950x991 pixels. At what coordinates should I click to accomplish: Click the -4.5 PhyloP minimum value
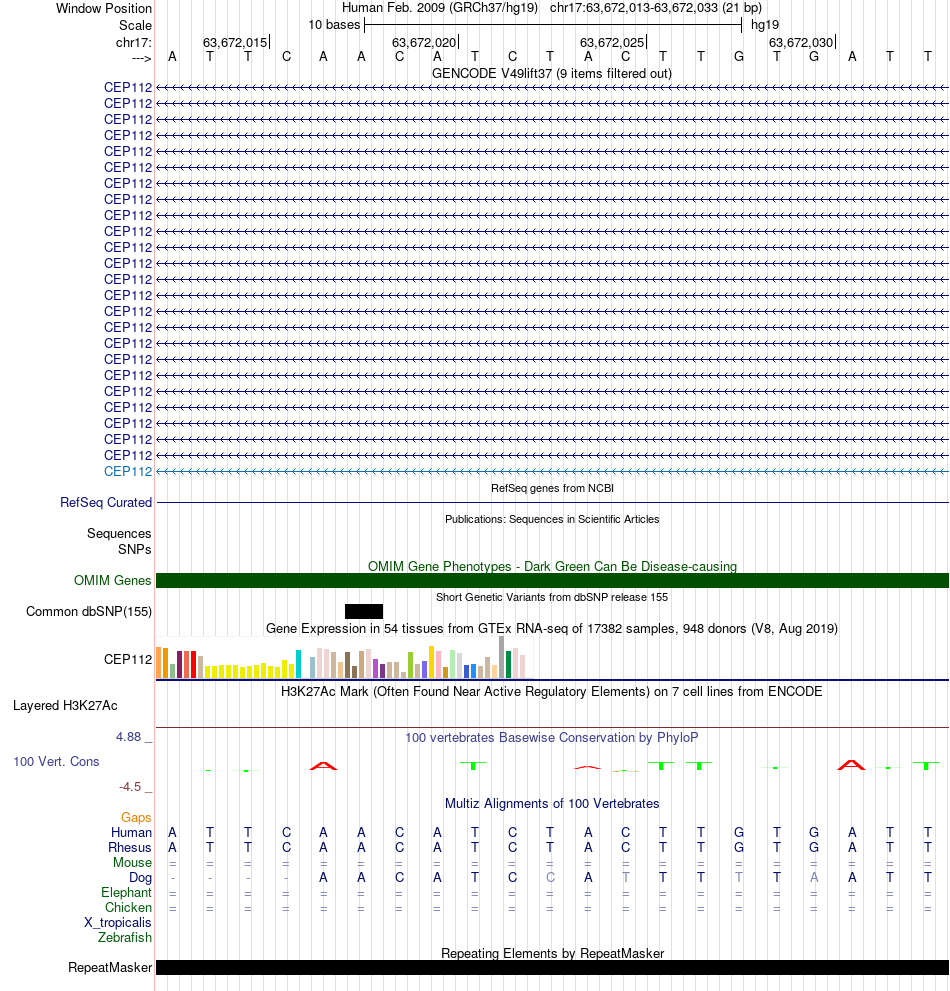[x=130, y=787]
